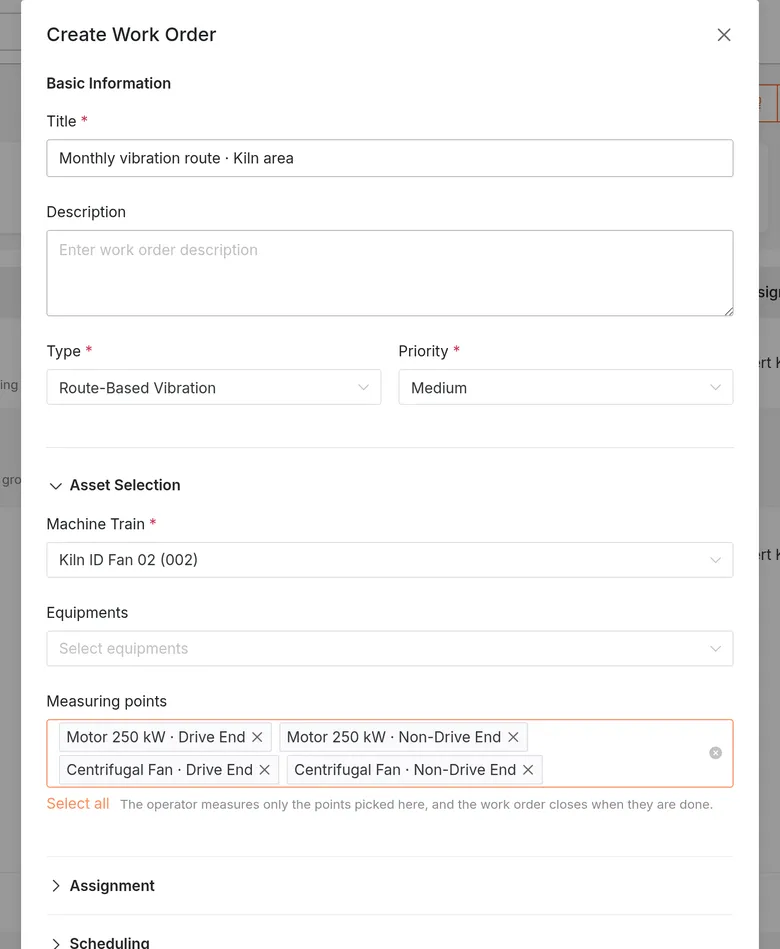Remove Motor 250 kW · Non-Drive End tag
The height and width of the screenshot is (949, 780).
click(513, 737)
